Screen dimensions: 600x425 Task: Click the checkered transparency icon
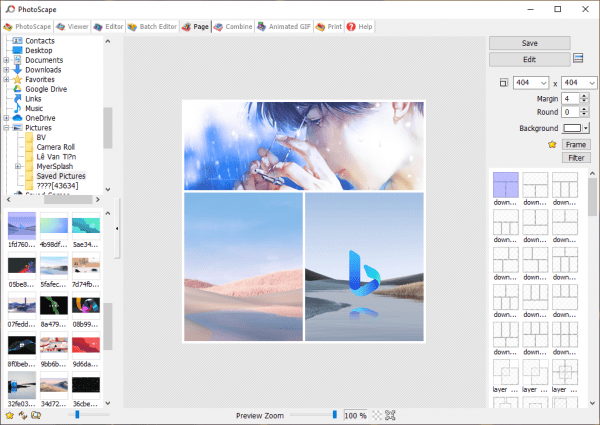pos(377,415)
